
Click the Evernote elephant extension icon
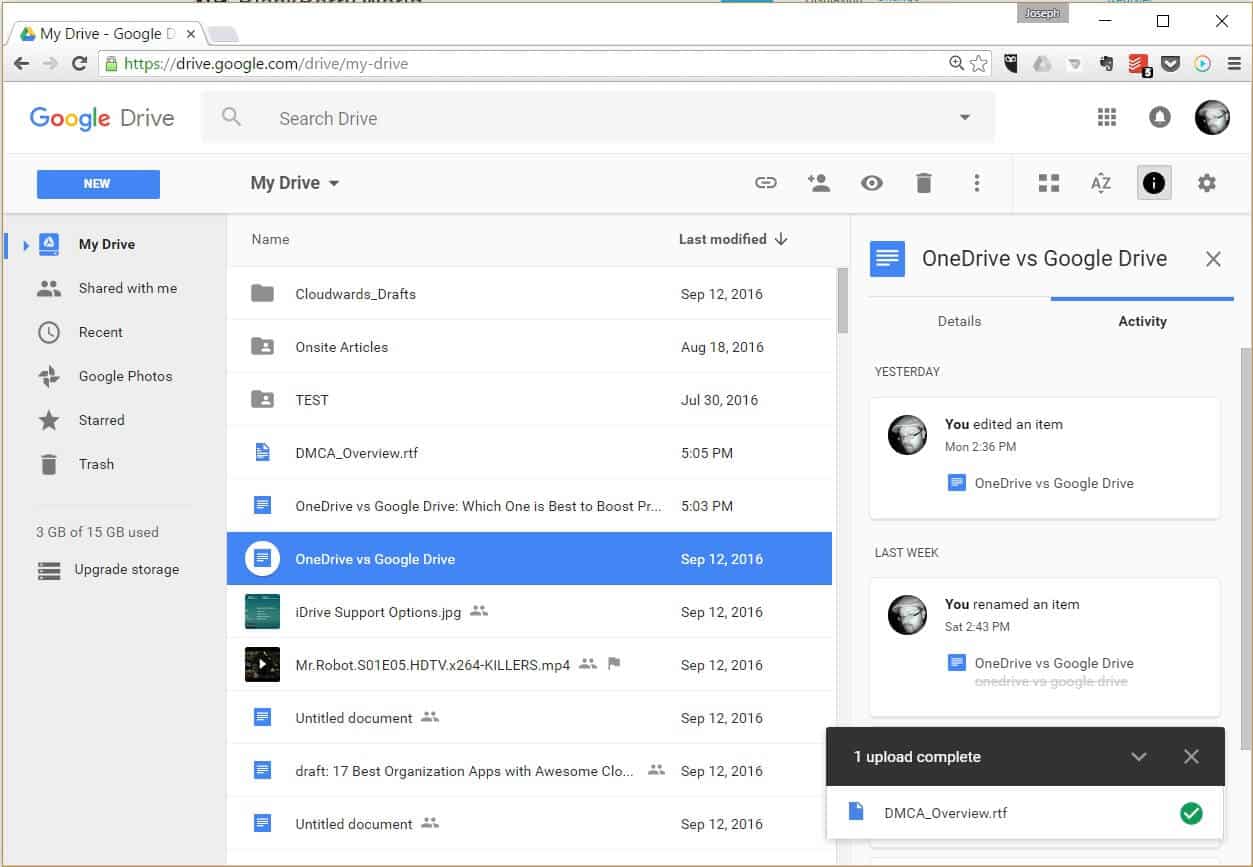[x=1106, y=63]
